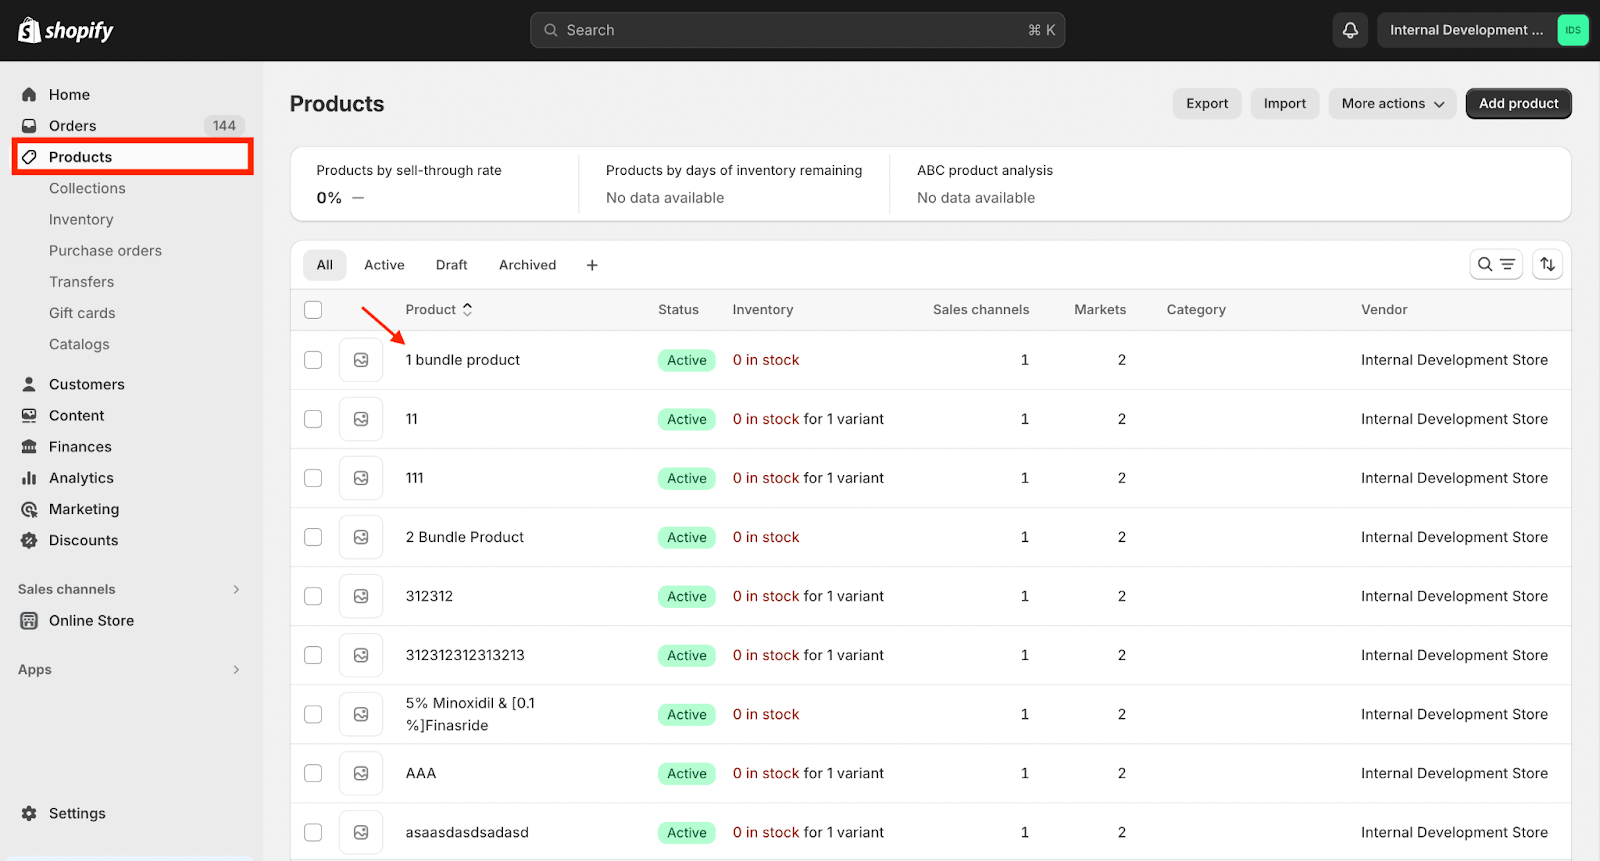The height and width of the screenshot is (861, 1600).
Task: Click image placeholder for product 11
Action: click(x=361, y=419)
